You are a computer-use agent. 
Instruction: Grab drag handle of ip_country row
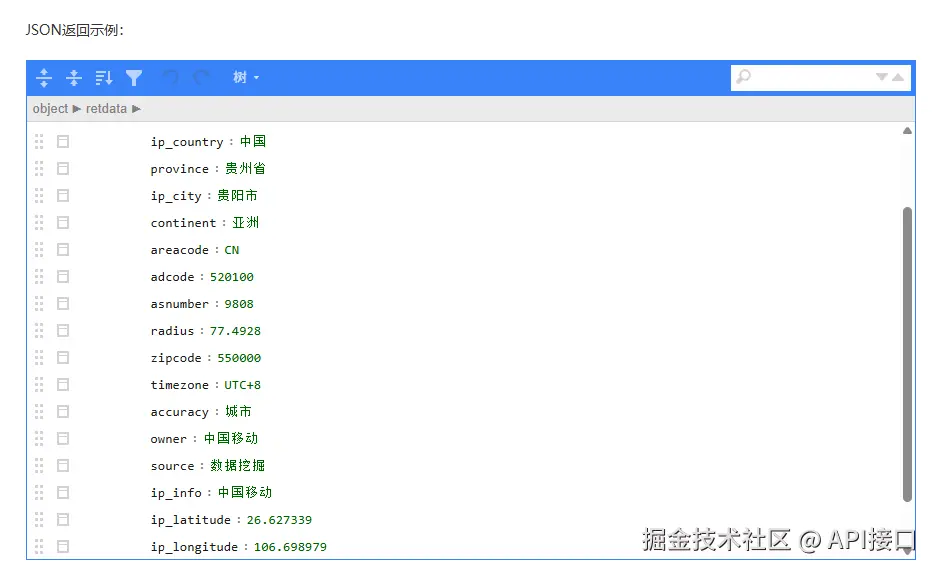(39, 142)
